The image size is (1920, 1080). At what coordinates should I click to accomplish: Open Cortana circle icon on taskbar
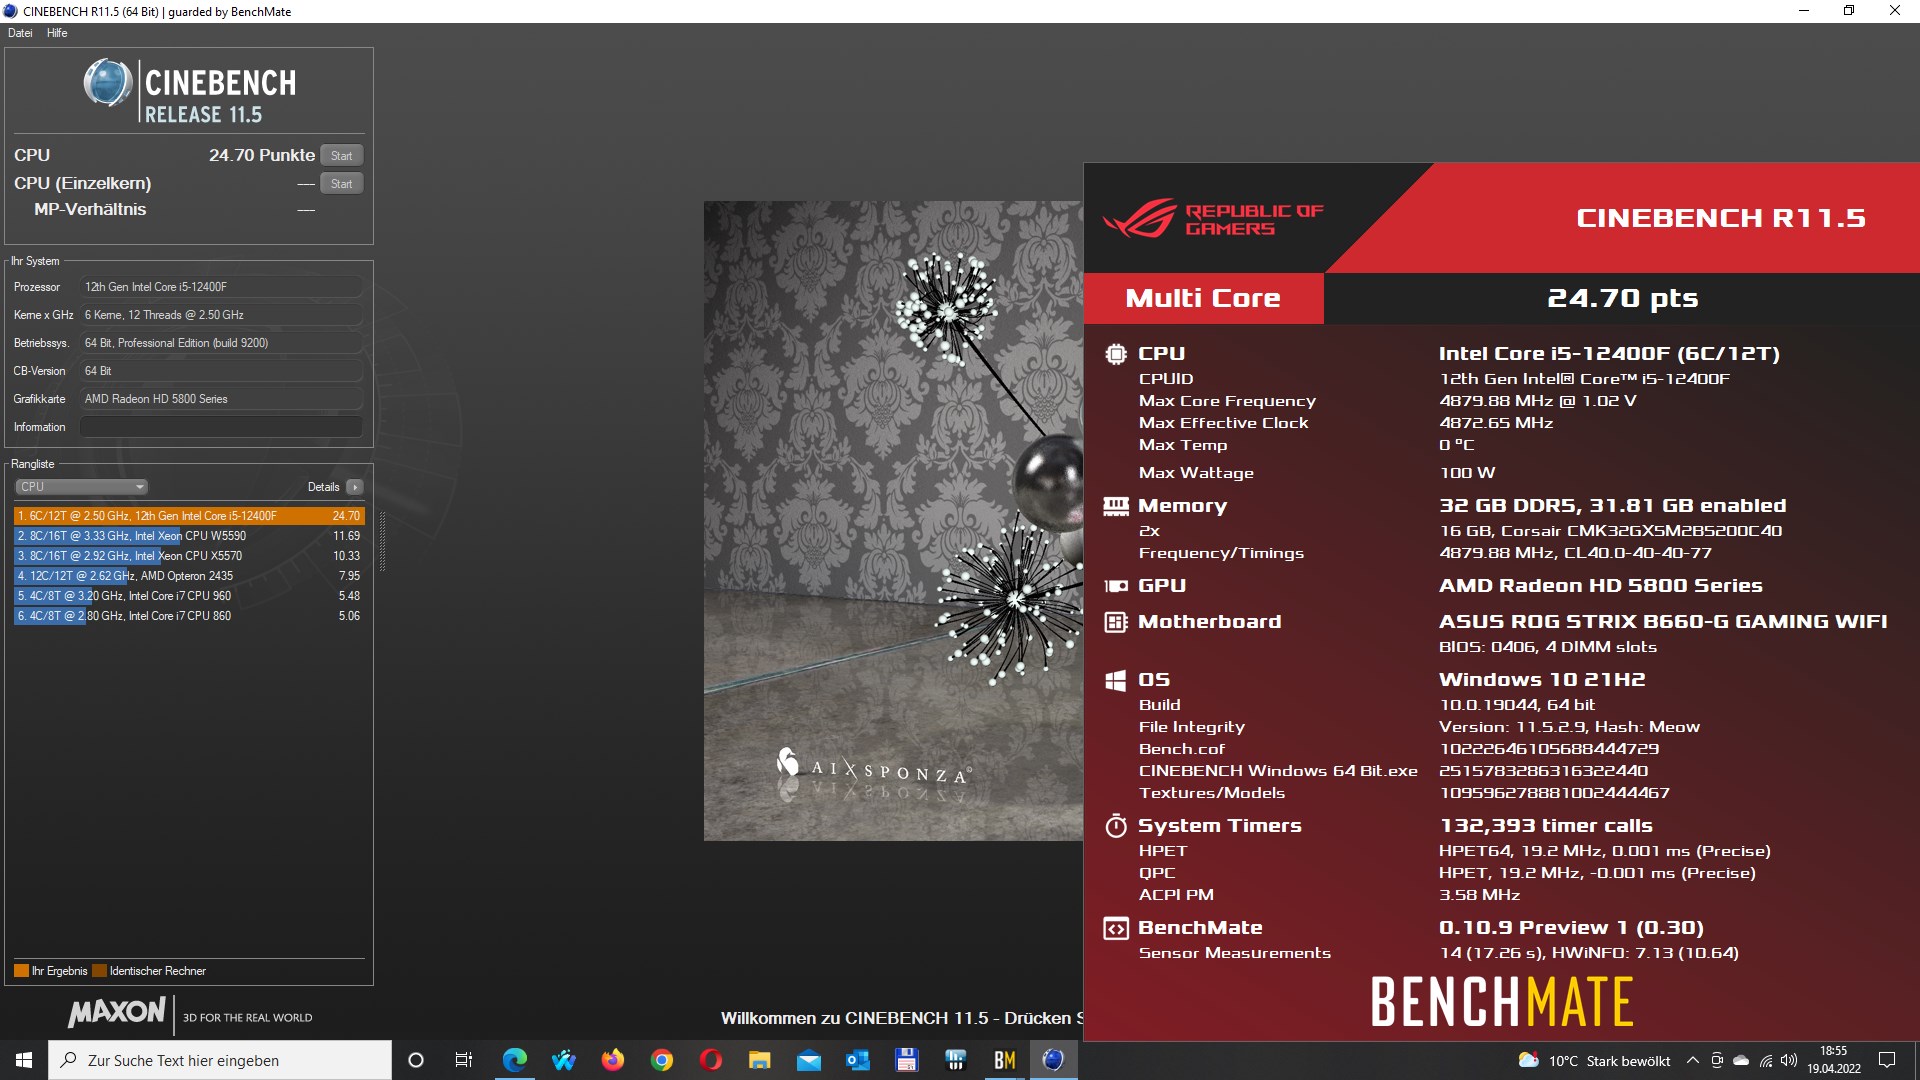[416, 1060]
